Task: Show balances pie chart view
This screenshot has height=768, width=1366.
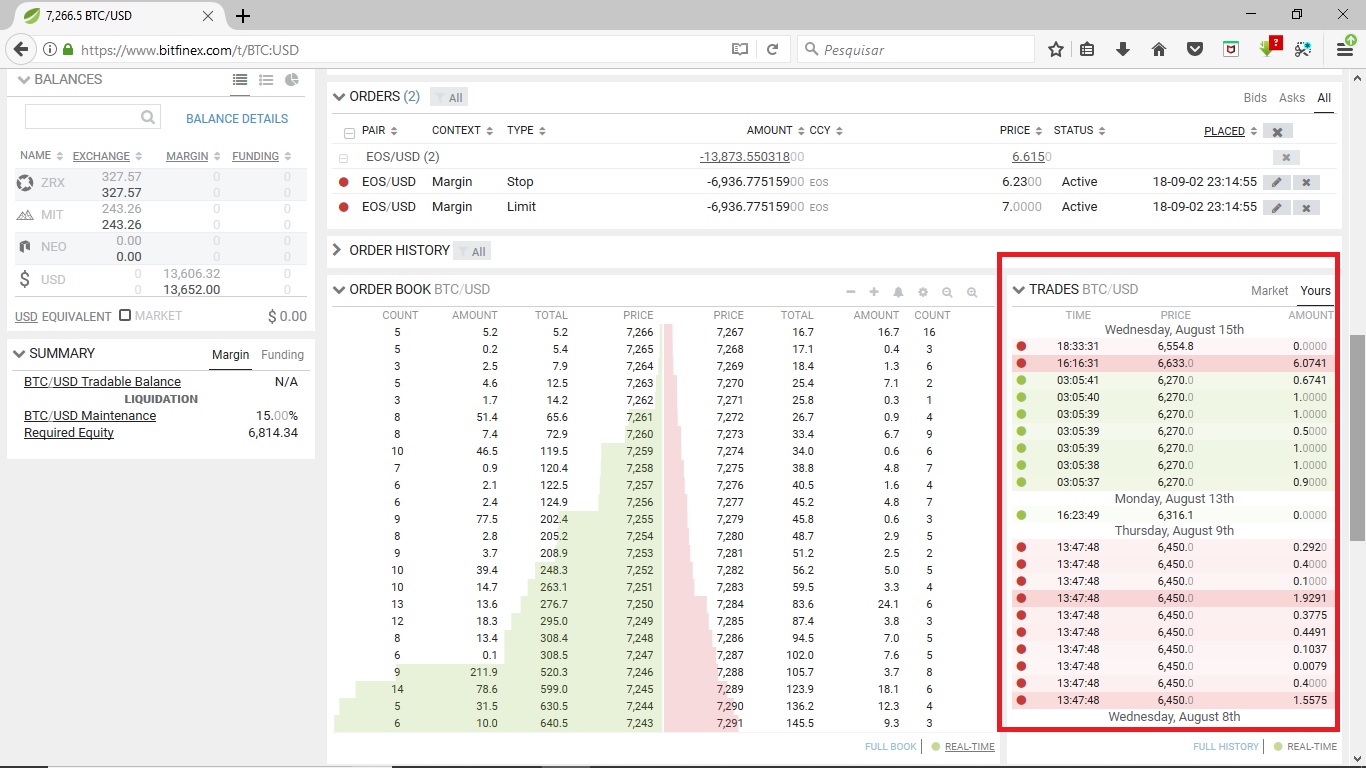Action: [x=292, y=80]
